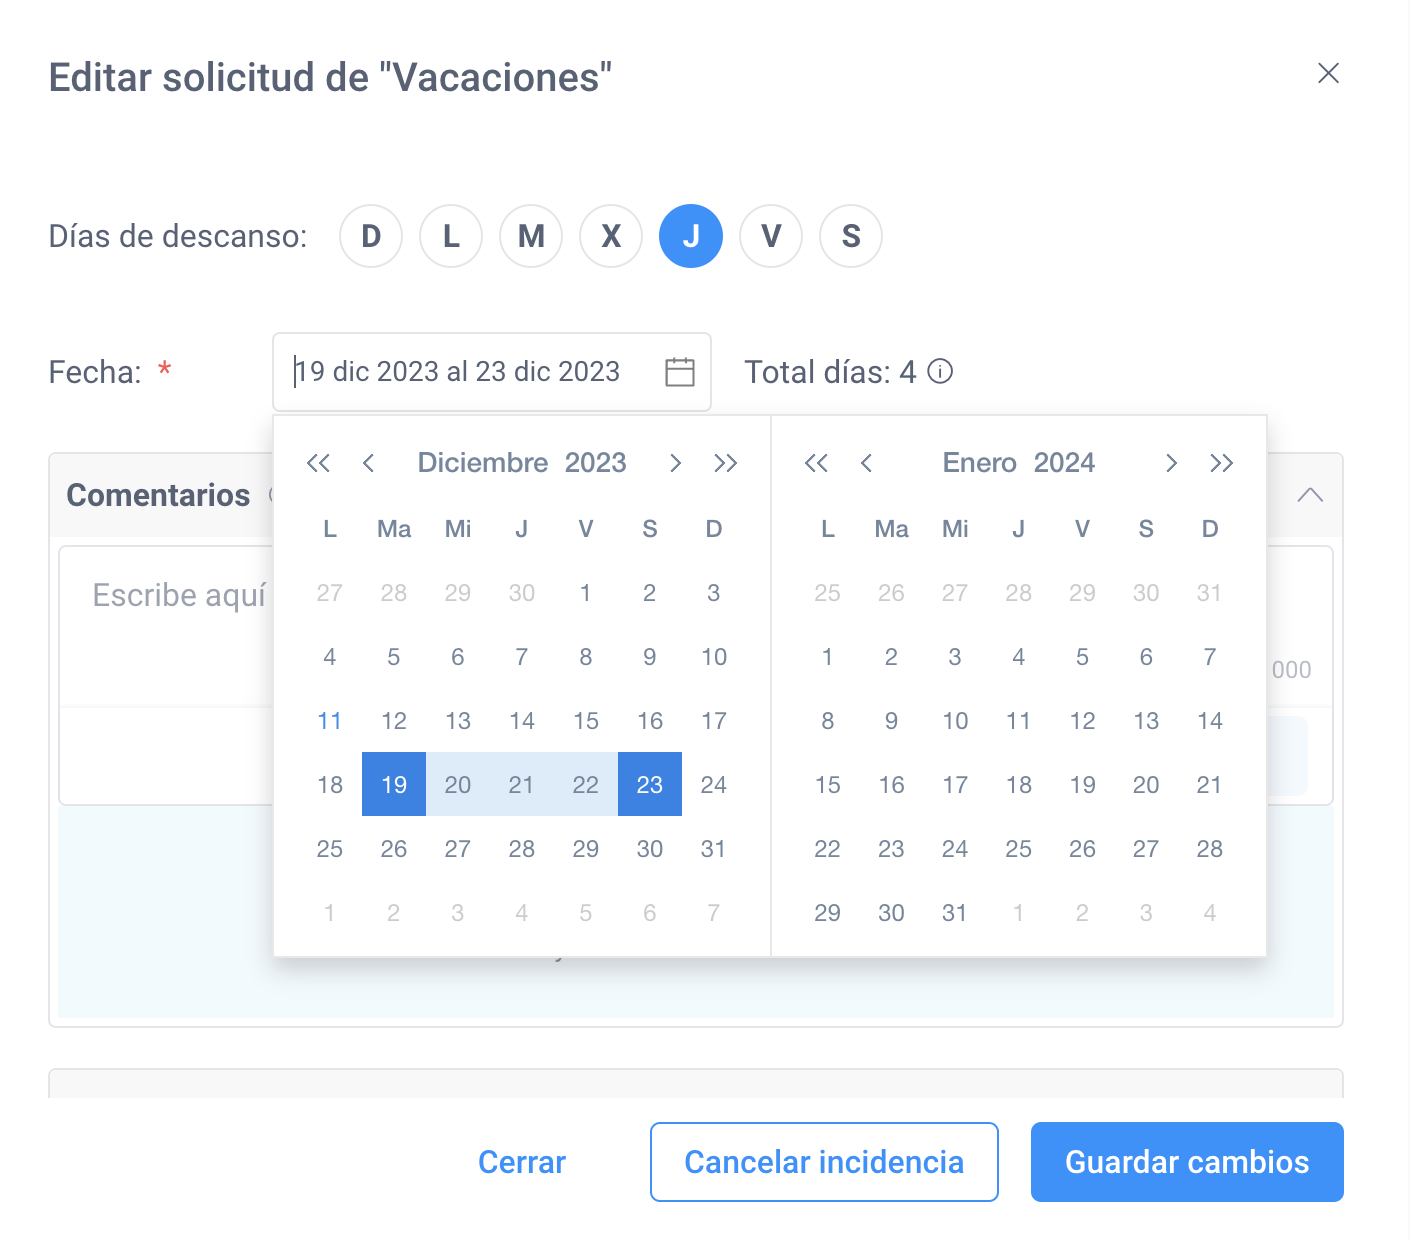Click the Guardar cambios button
The width and height of the screenshot is (1410, 1240).
point(1187,1162)
